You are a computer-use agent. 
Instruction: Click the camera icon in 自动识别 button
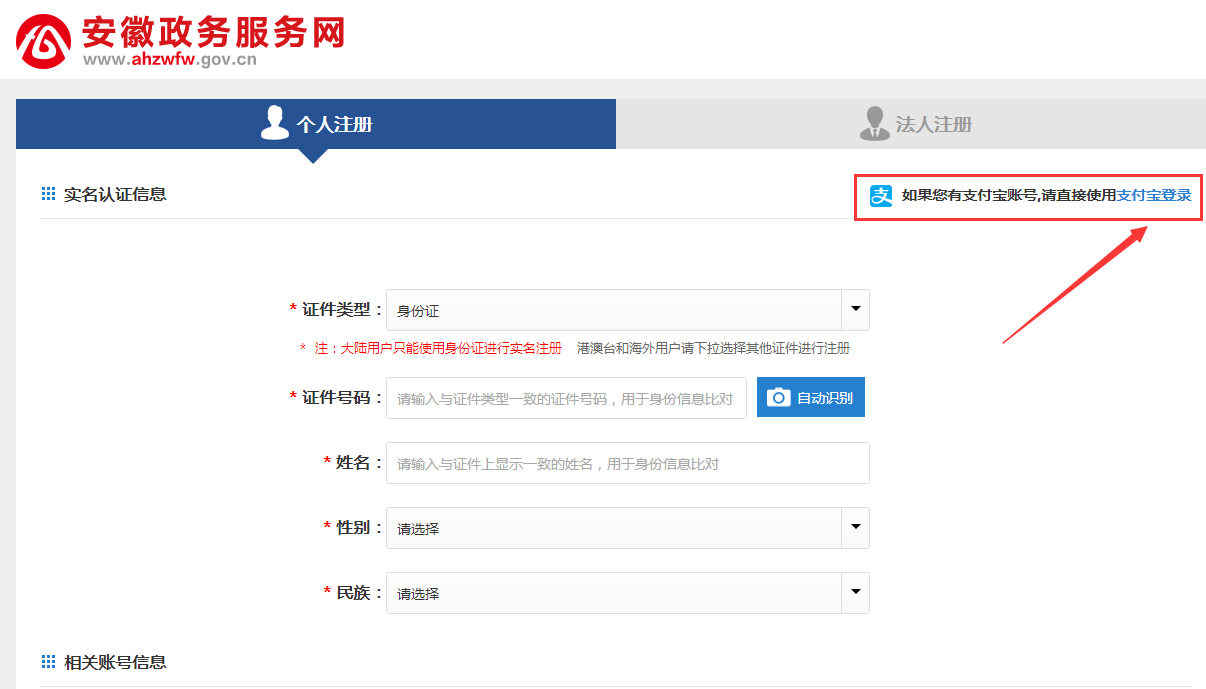click(778, 398)
